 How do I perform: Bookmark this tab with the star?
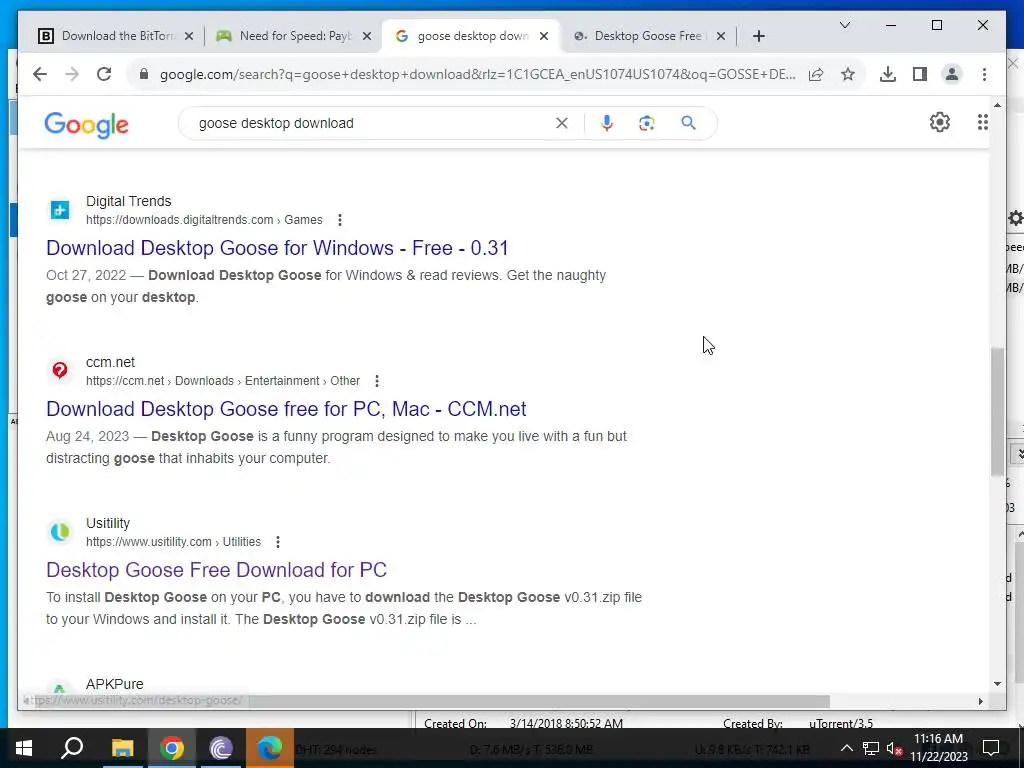848,74
